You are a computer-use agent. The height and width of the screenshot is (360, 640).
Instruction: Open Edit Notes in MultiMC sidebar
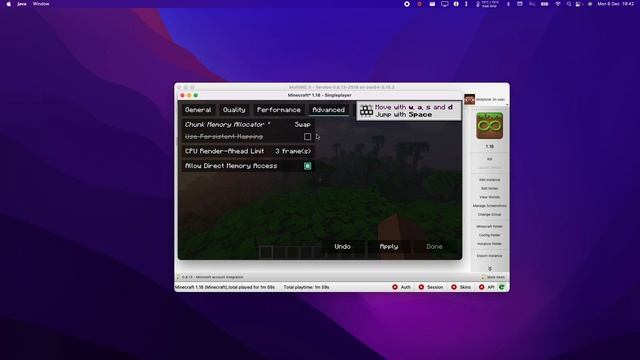pos(489,189)
